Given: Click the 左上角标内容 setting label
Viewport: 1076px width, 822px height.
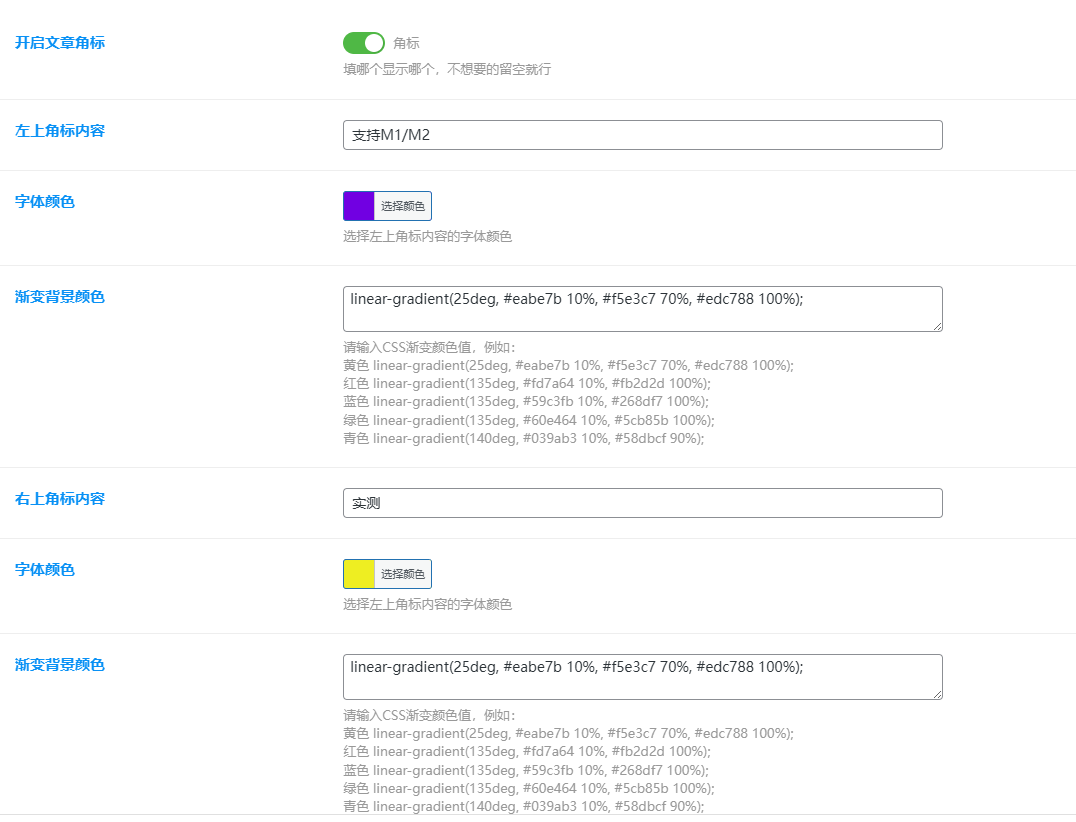Looking at the screenshot, I should [x=60, y=131].
